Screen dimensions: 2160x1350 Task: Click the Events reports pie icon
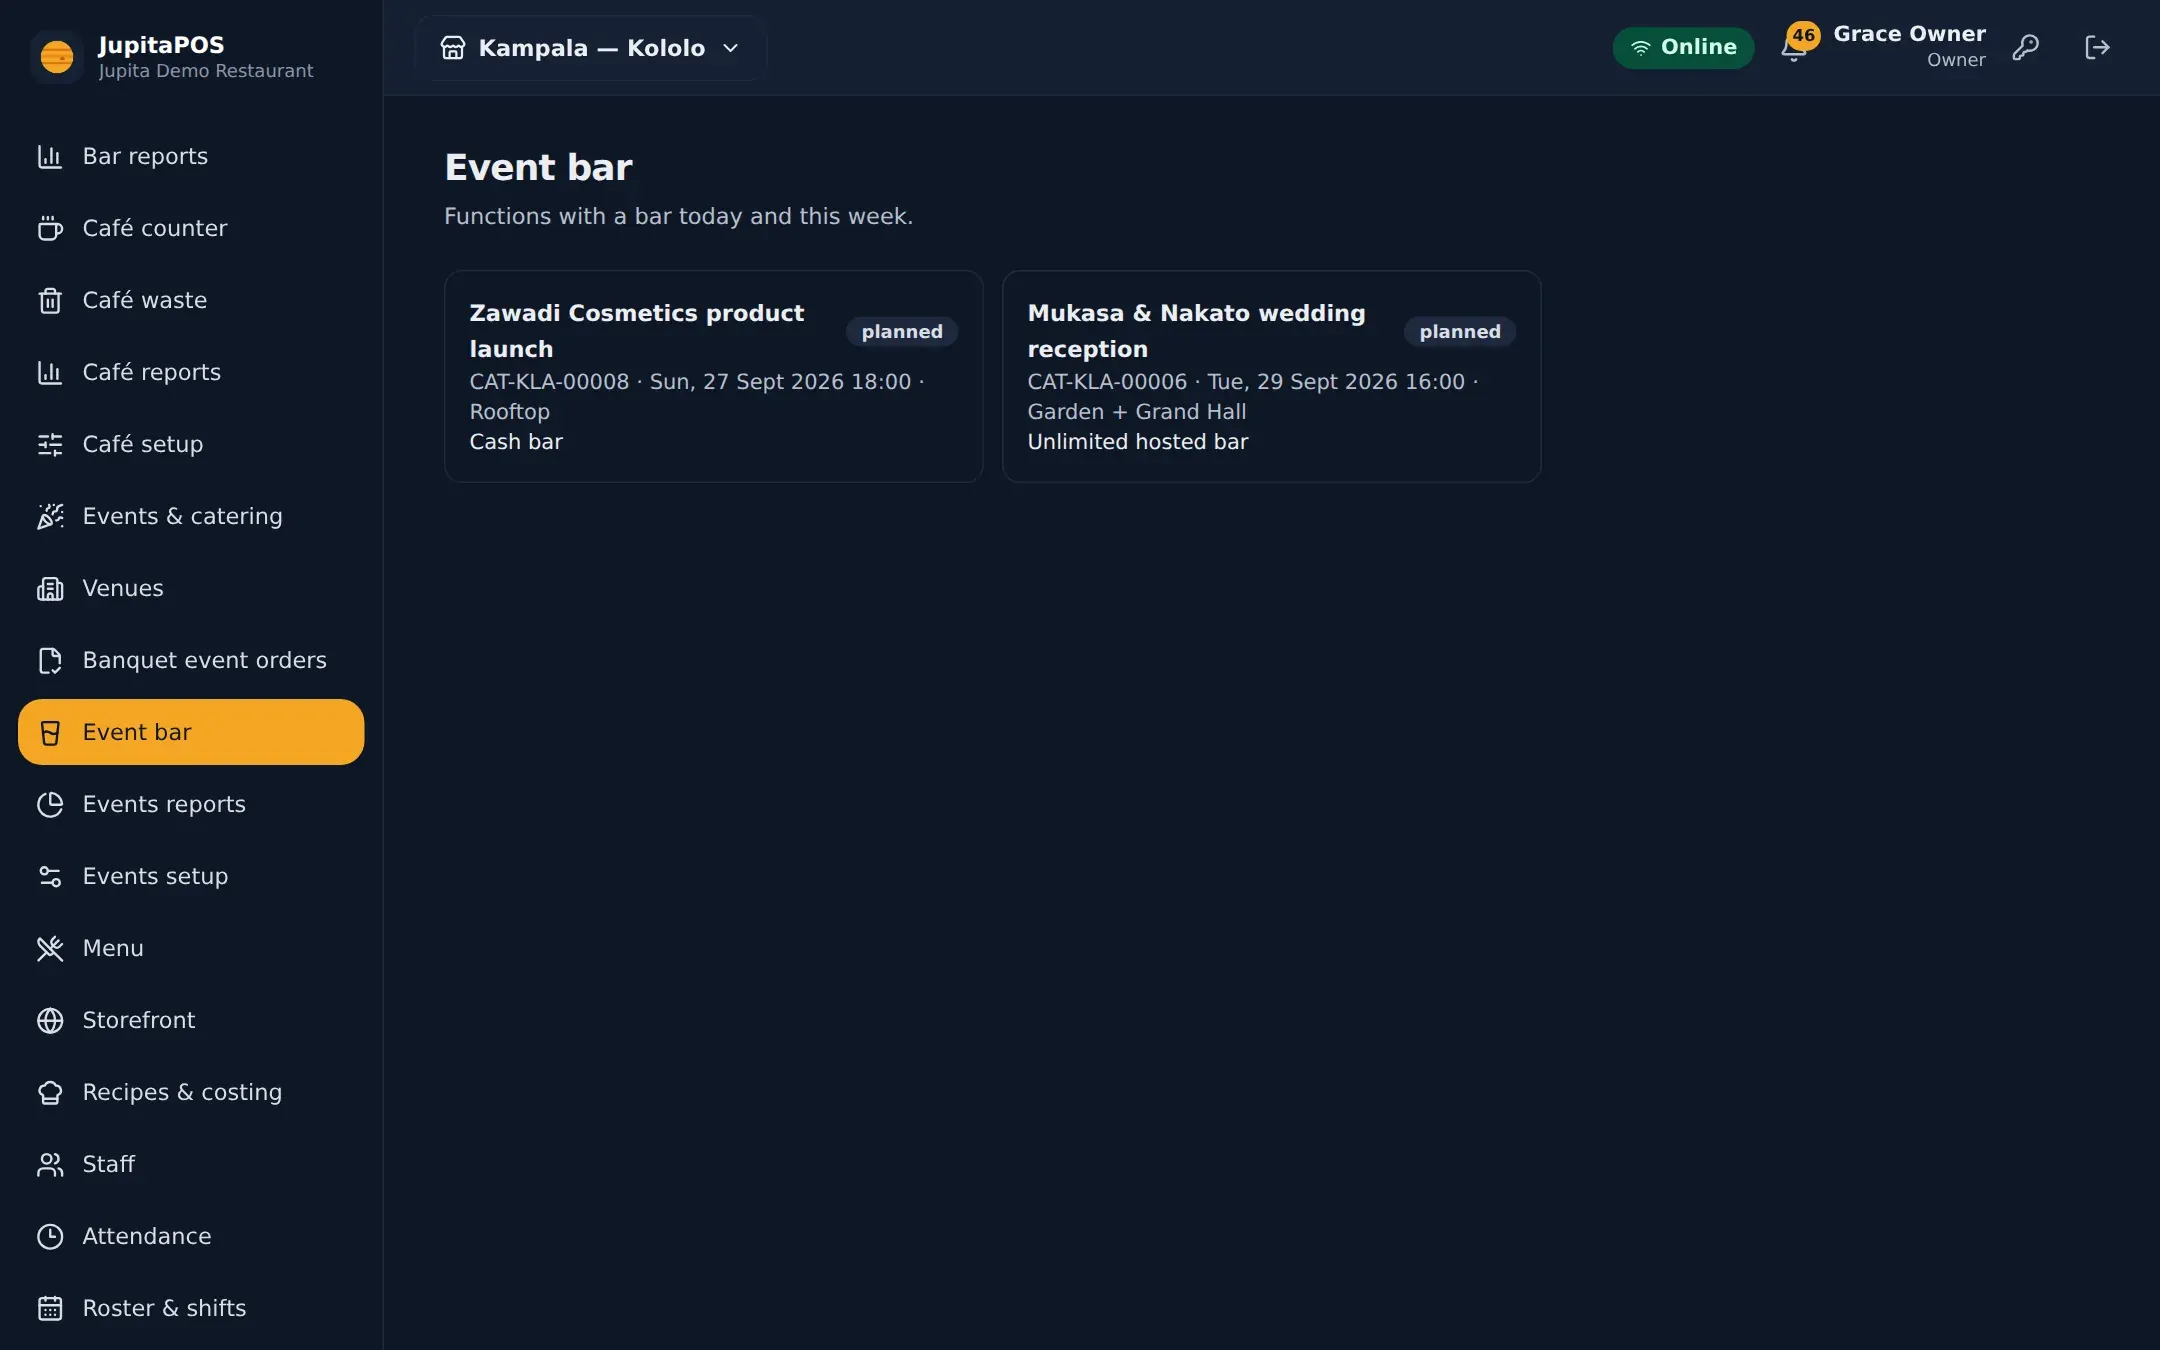(50, 805)
